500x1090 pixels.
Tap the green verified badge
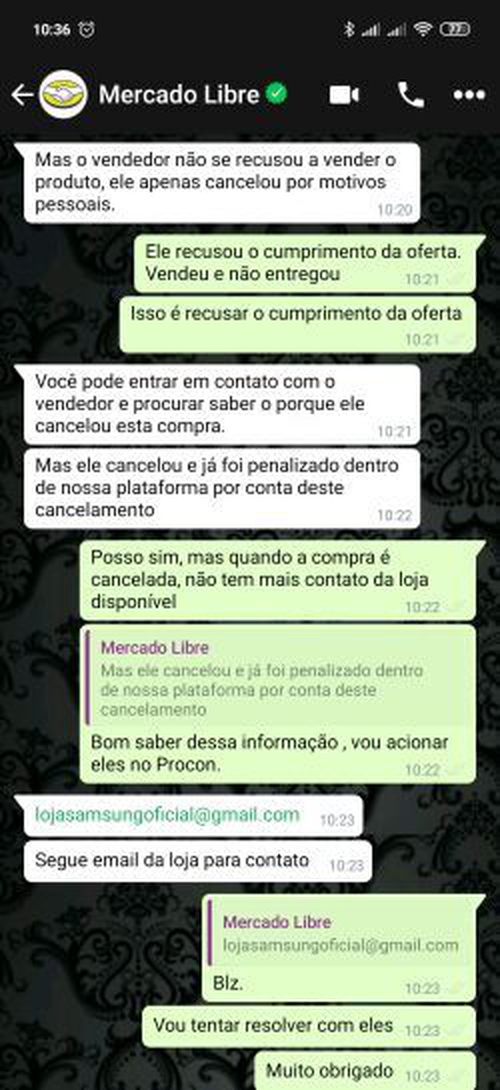tap(277, 94)
